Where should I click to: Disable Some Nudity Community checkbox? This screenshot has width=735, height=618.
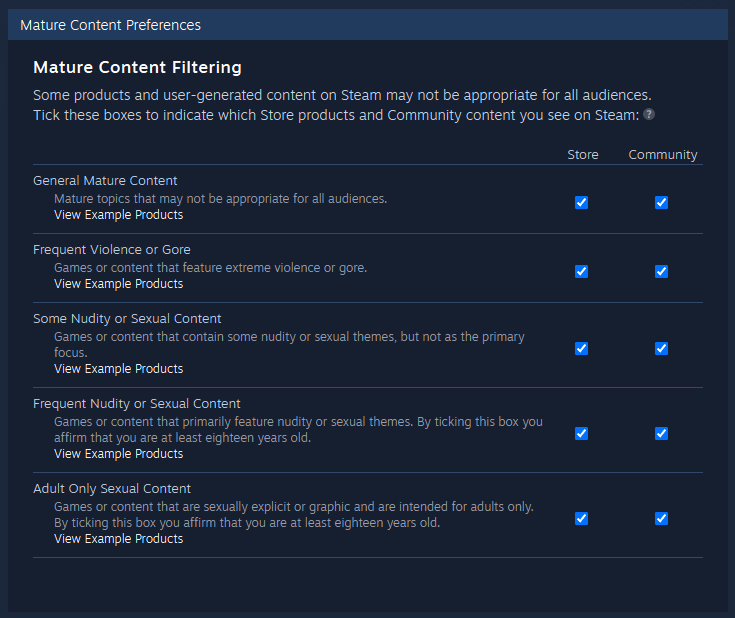661,348
